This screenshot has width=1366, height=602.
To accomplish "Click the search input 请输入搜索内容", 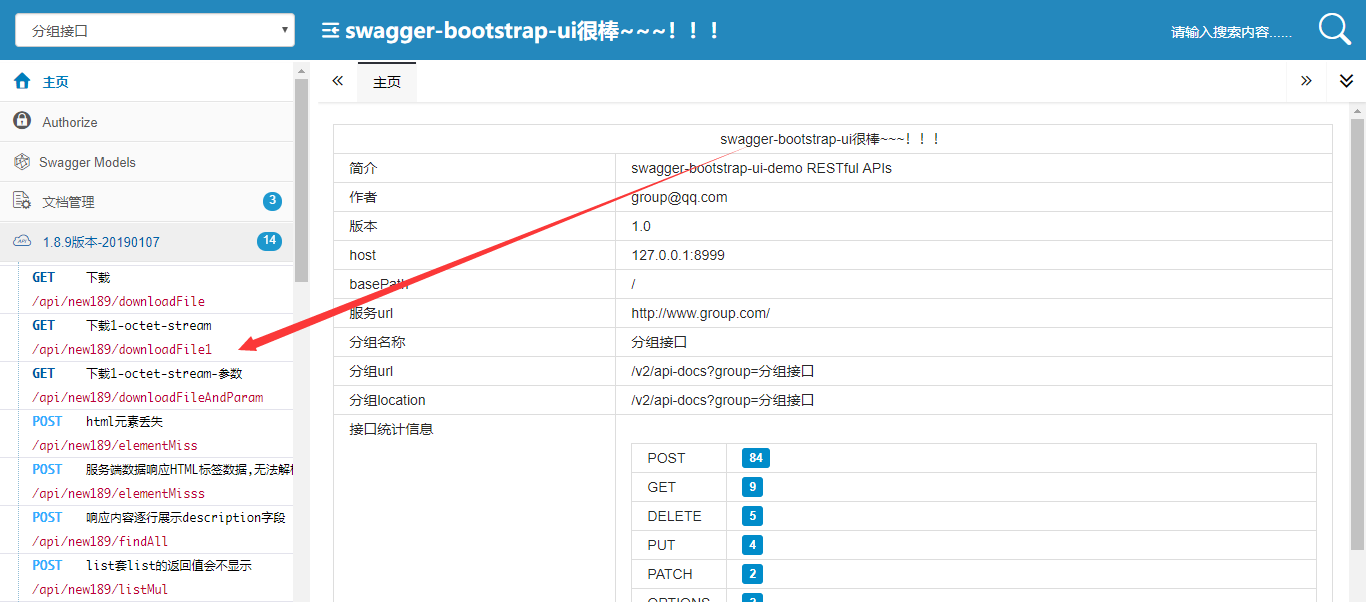I will tap(1231, 32).
